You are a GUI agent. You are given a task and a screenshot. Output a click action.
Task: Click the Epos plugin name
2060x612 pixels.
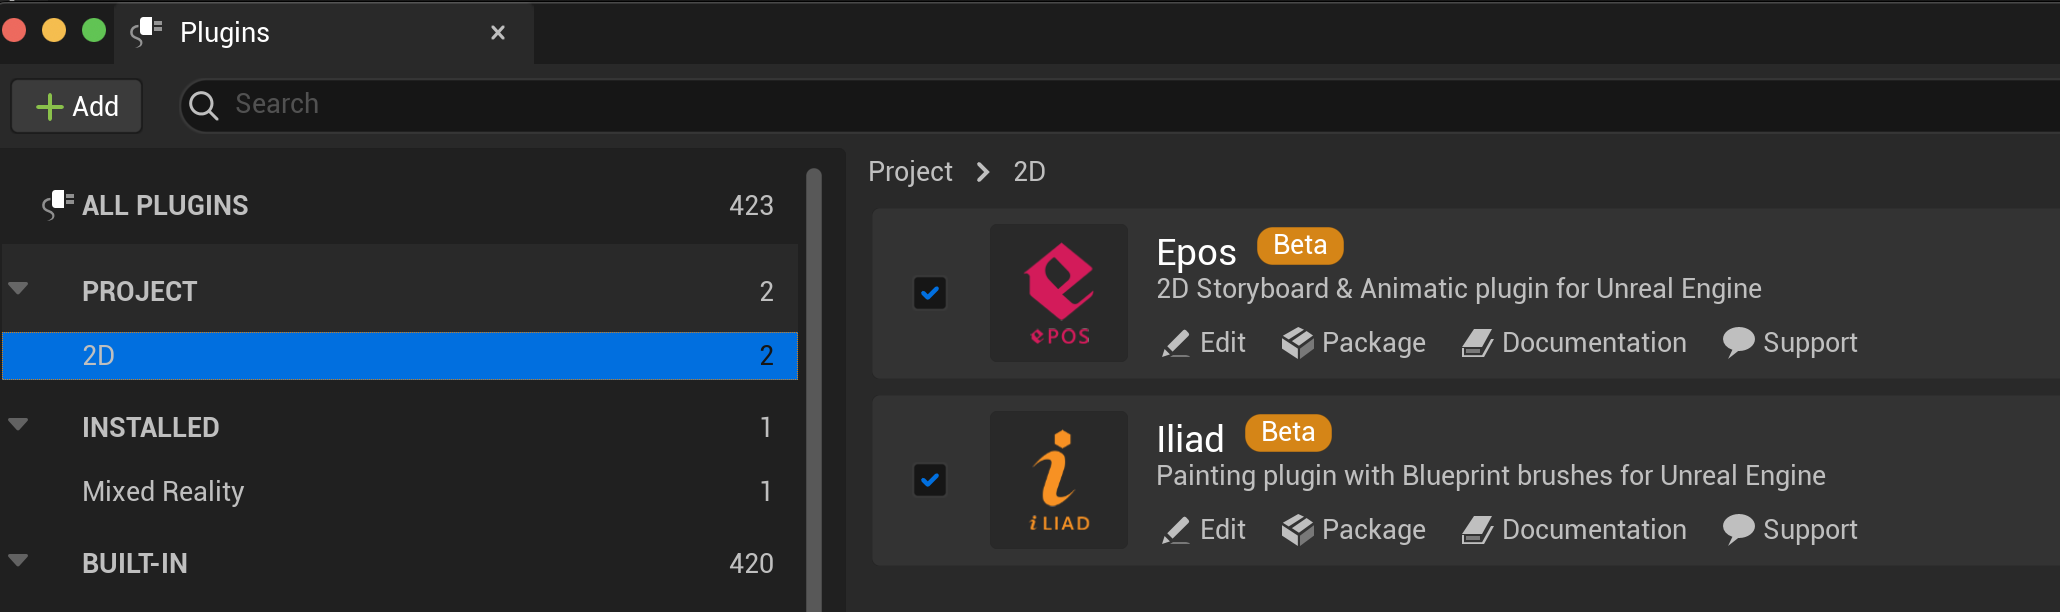click(x=1196, y=252)
